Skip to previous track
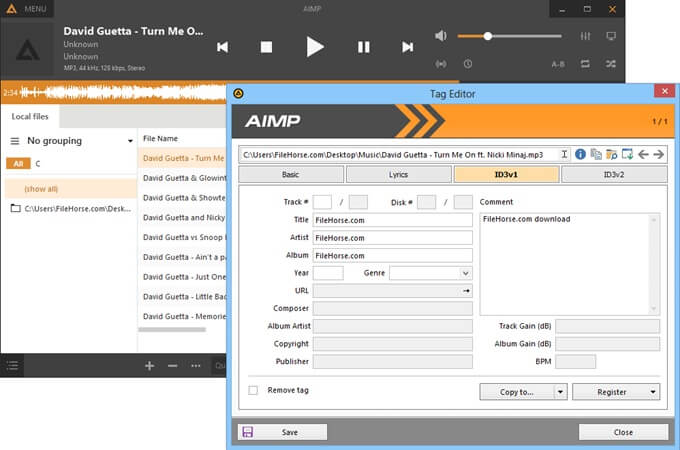680x450 pixels. 222,47
